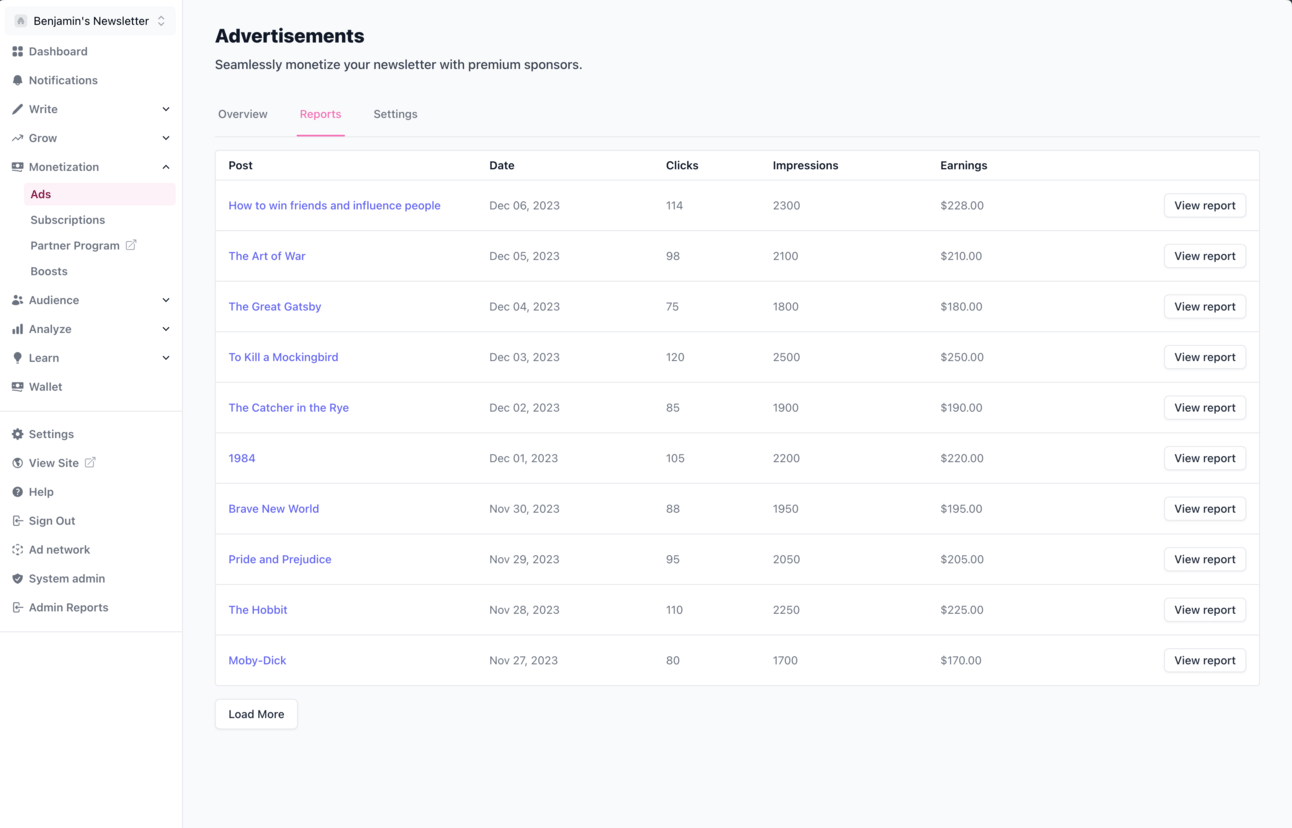
Task: Collapse the Monetization menu chevron
Action: pyautogui.click(x=166, y=167)
